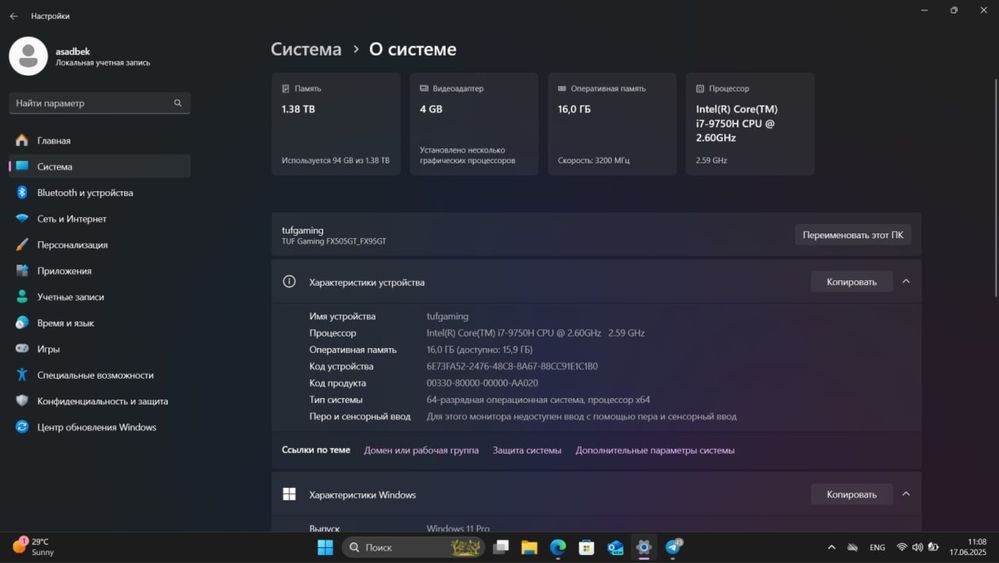Image resolution: width=999 pixels, height=563 pixels.
Task: Open Персонализация settings
Action: pos(99,245)
